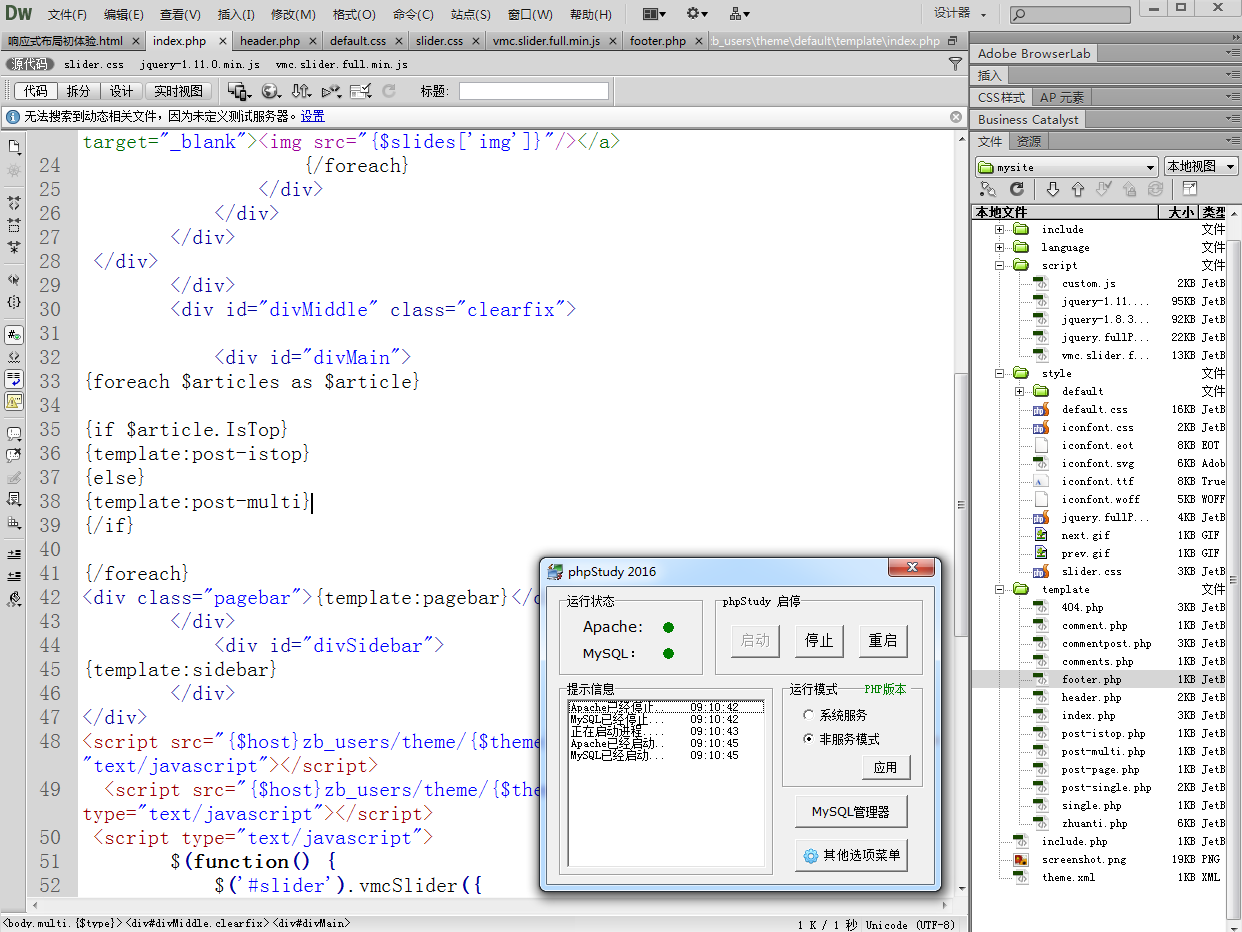Collapse the script folder

[x=999, y=265]
